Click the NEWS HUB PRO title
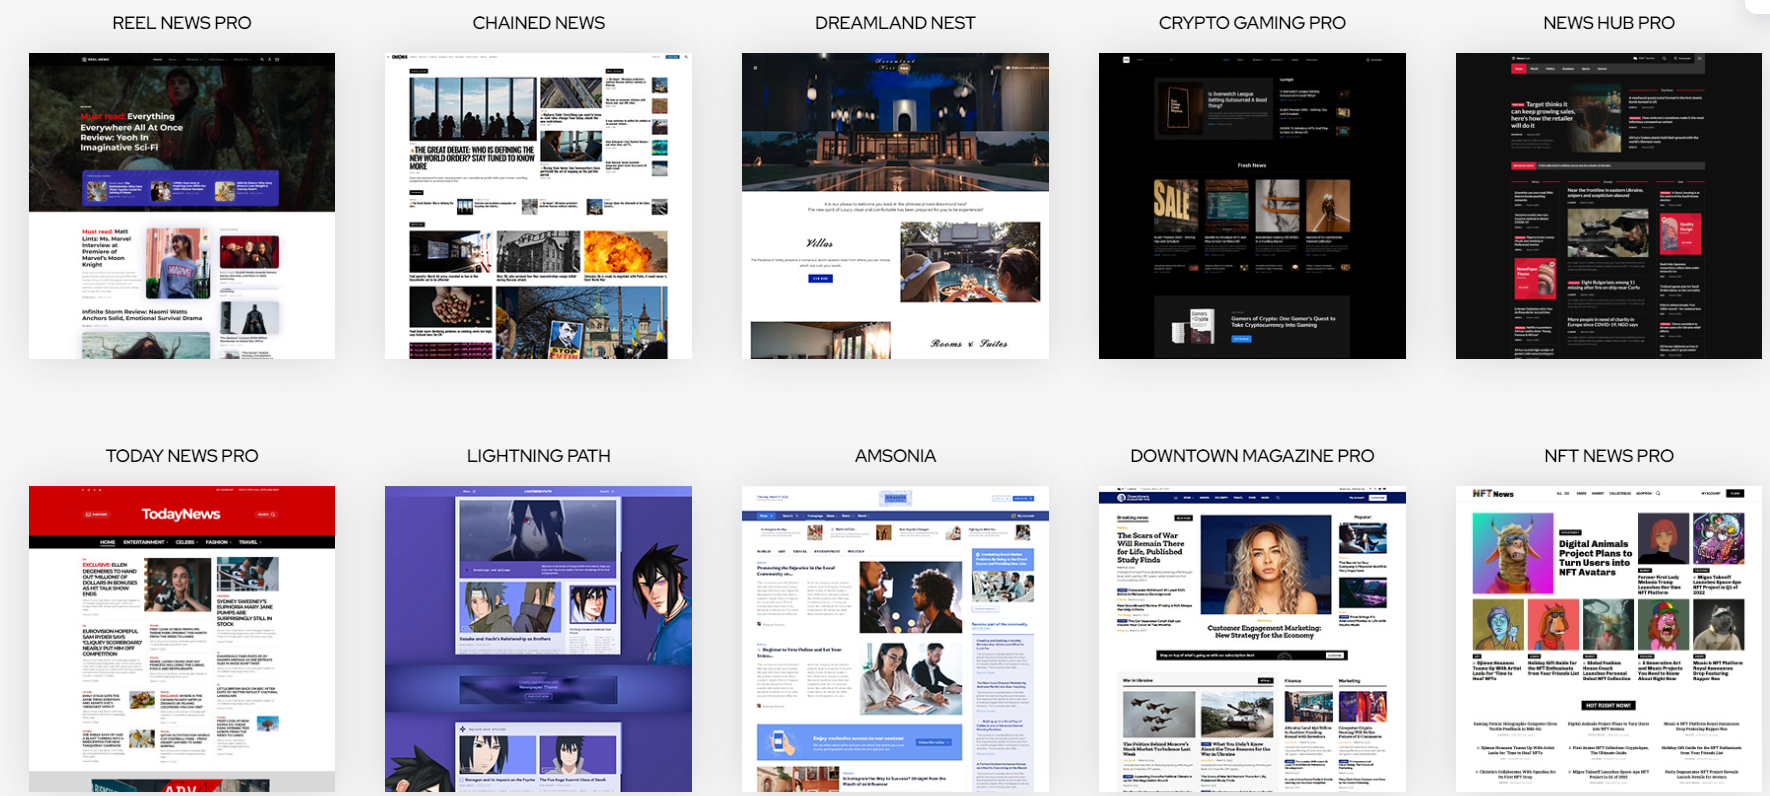This screenshot has width=1770, height=796. [1608, 23]
